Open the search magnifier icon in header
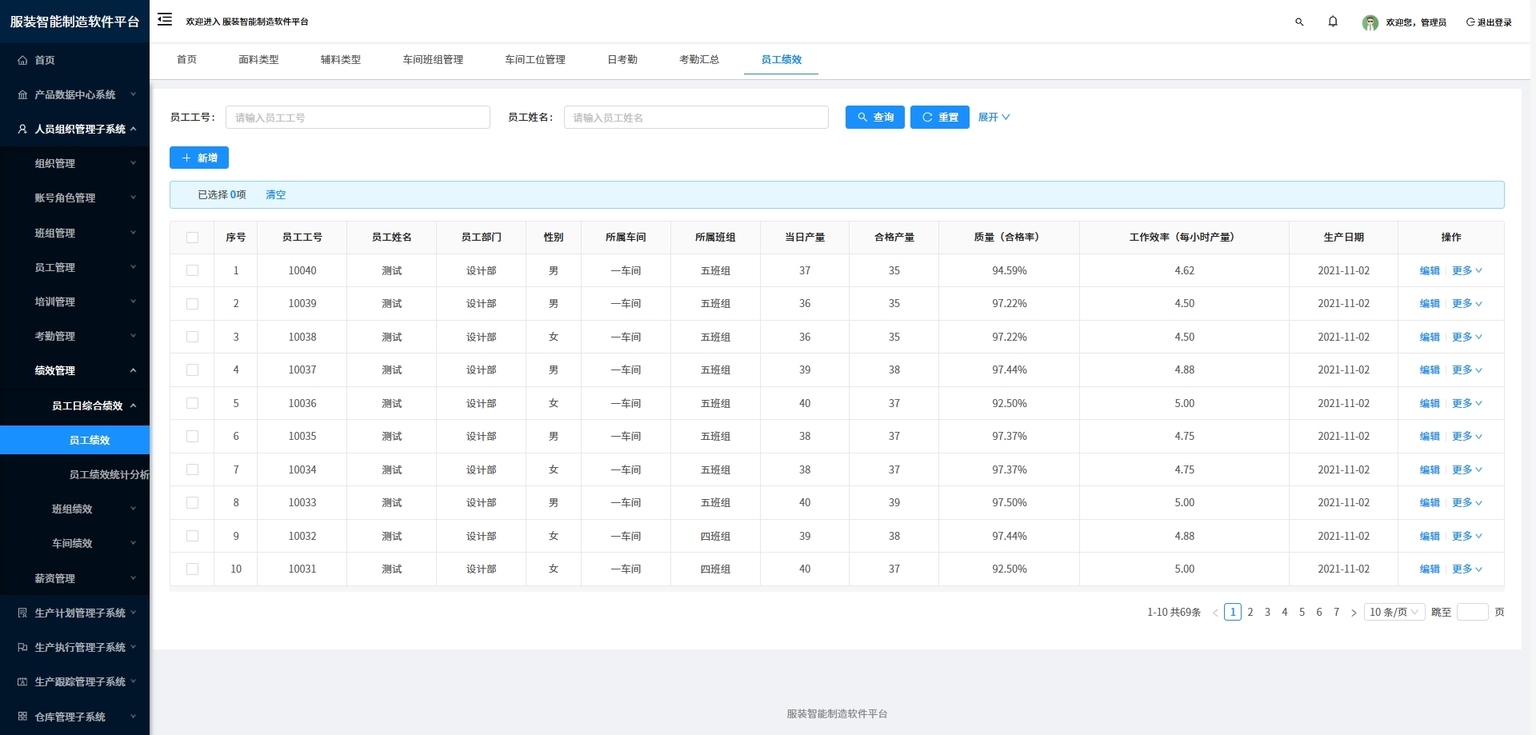Viewport: 1536px width, 735px height. pos(1299,22)
